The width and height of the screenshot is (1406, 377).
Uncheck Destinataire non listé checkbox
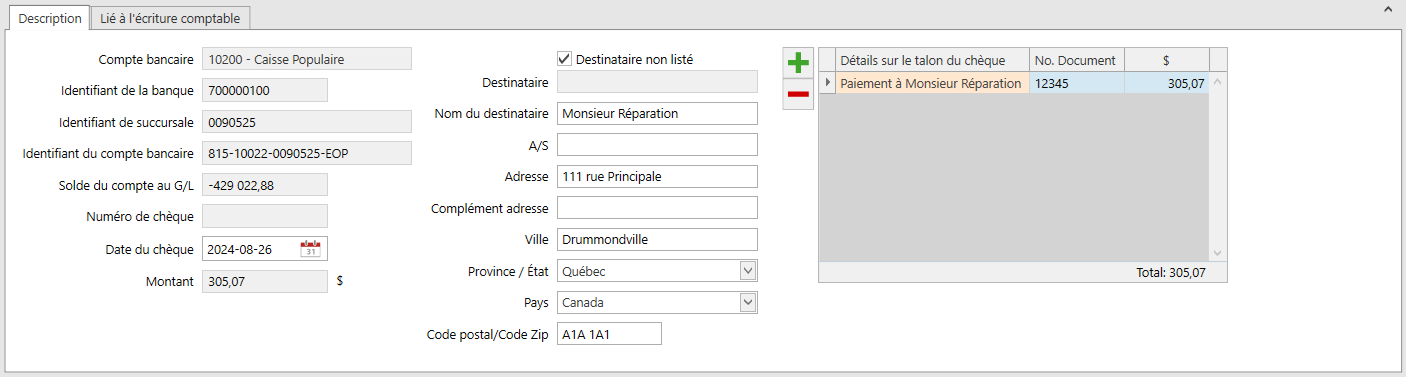pyautogui.click(x=564, y=59)
